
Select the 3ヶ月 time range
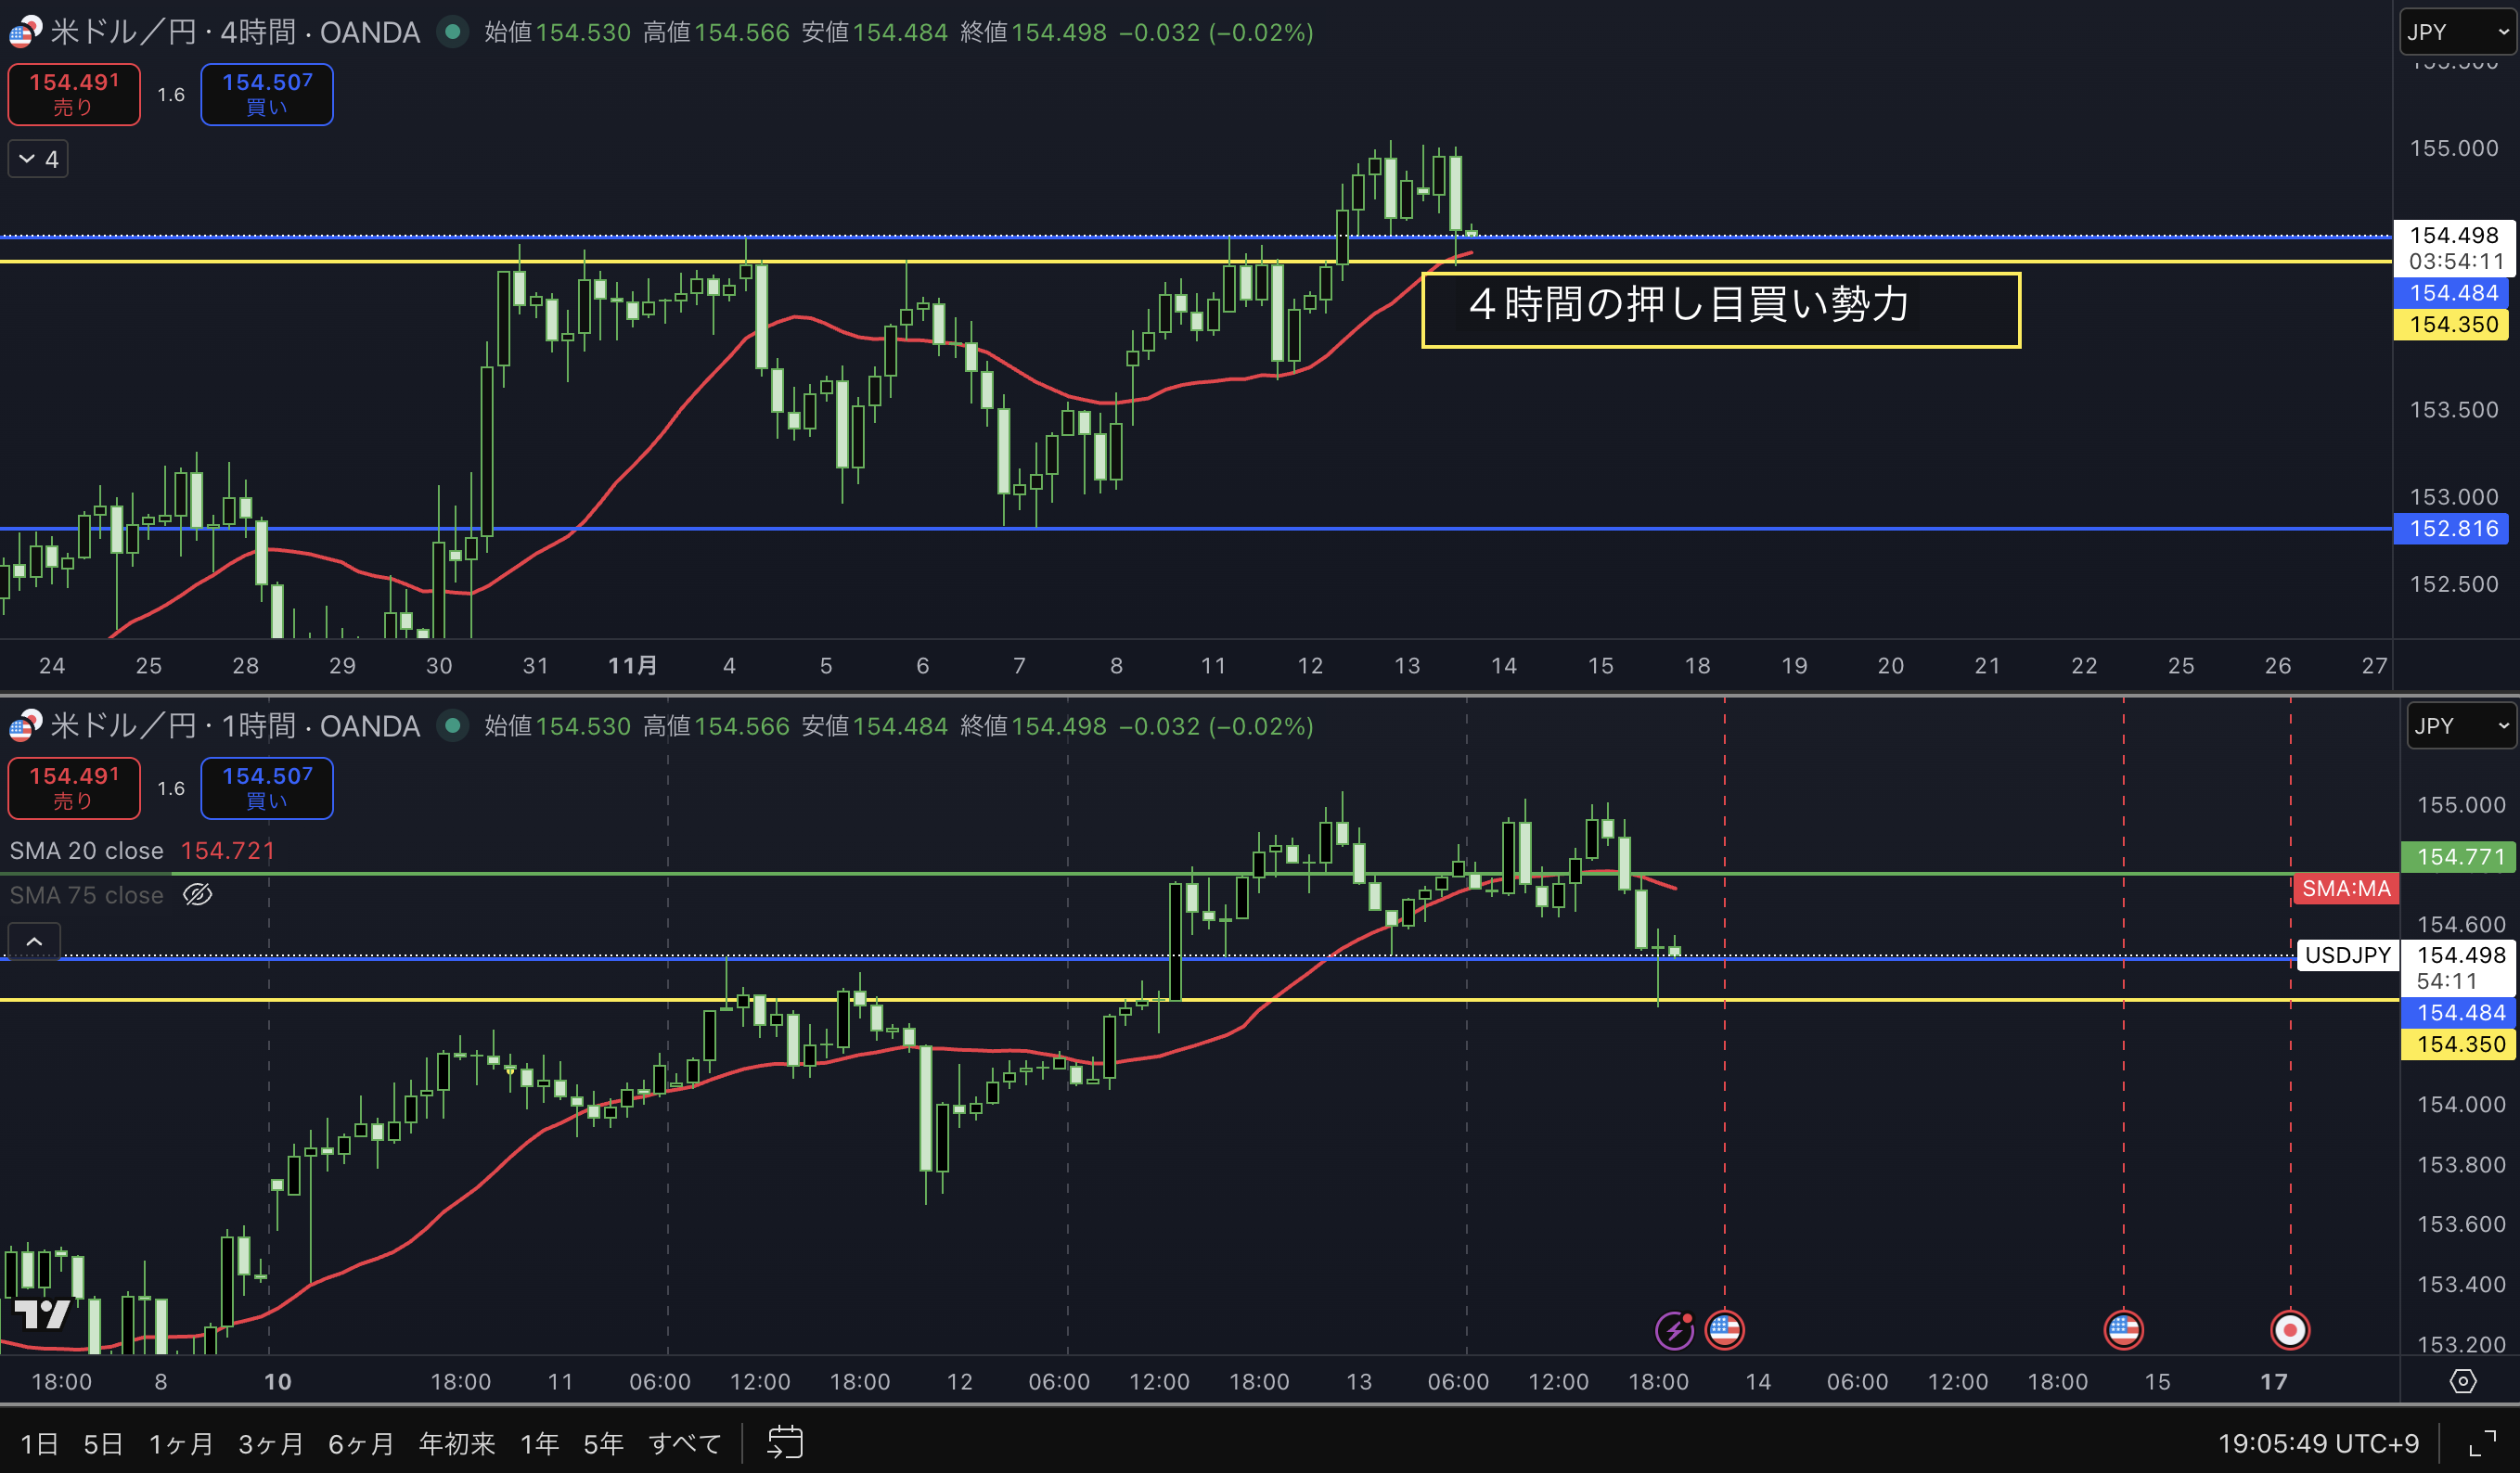tap(270, 1443)
